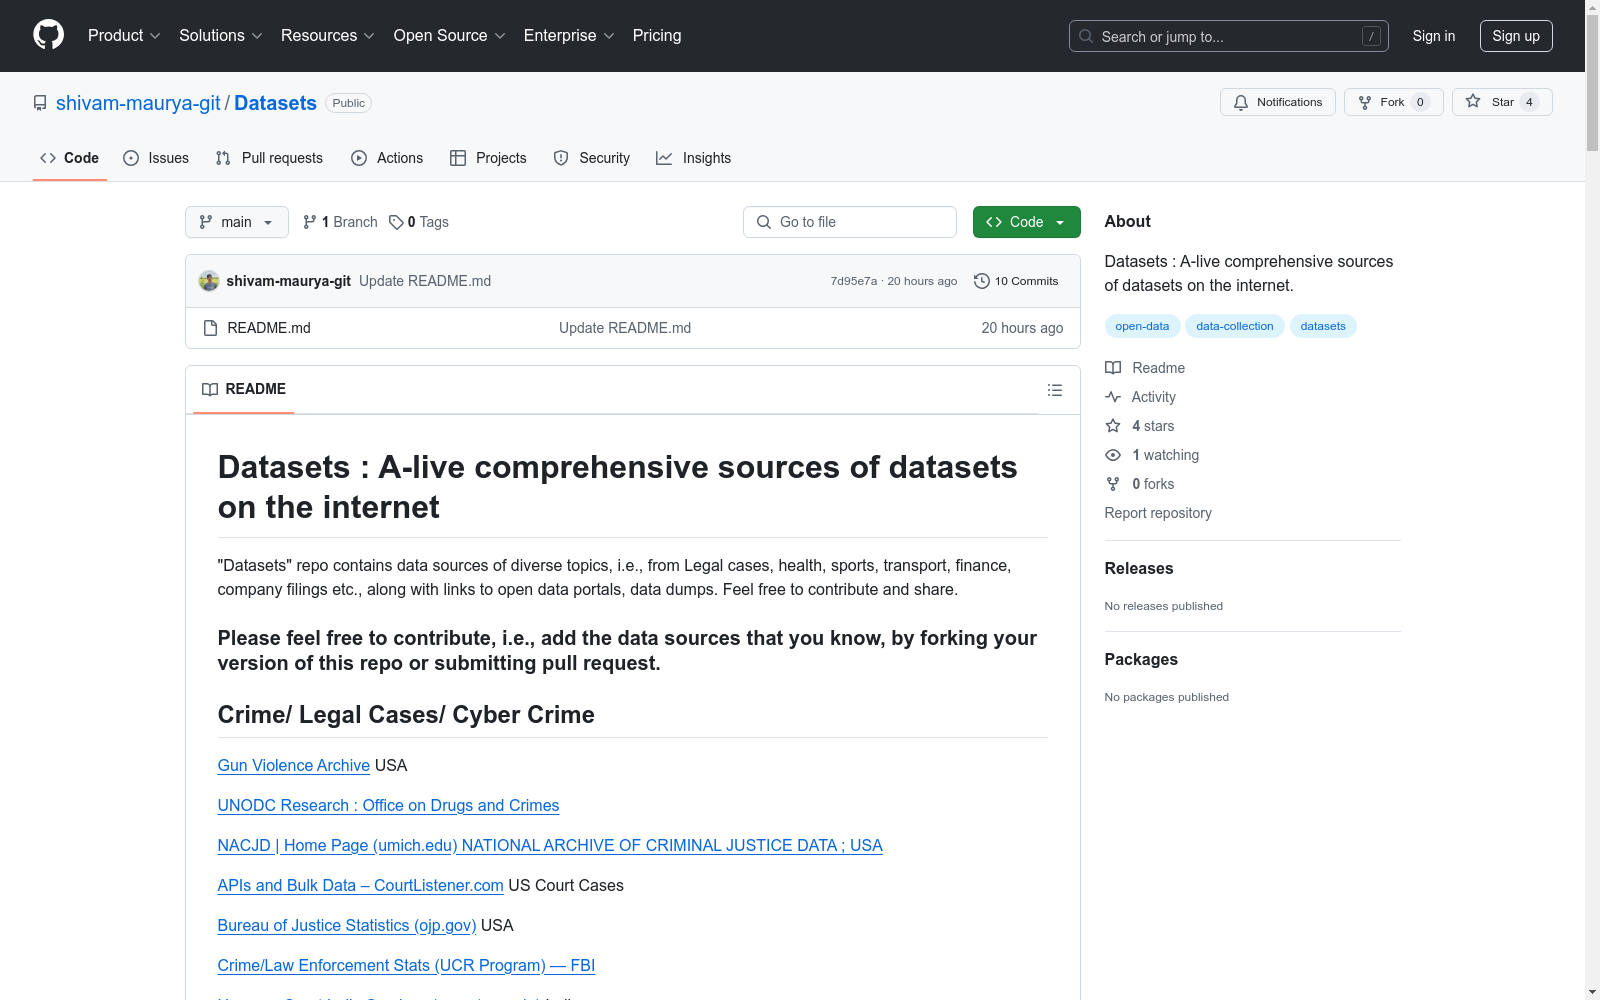Click the Activity pulse icon

(x=1113, y=397)
